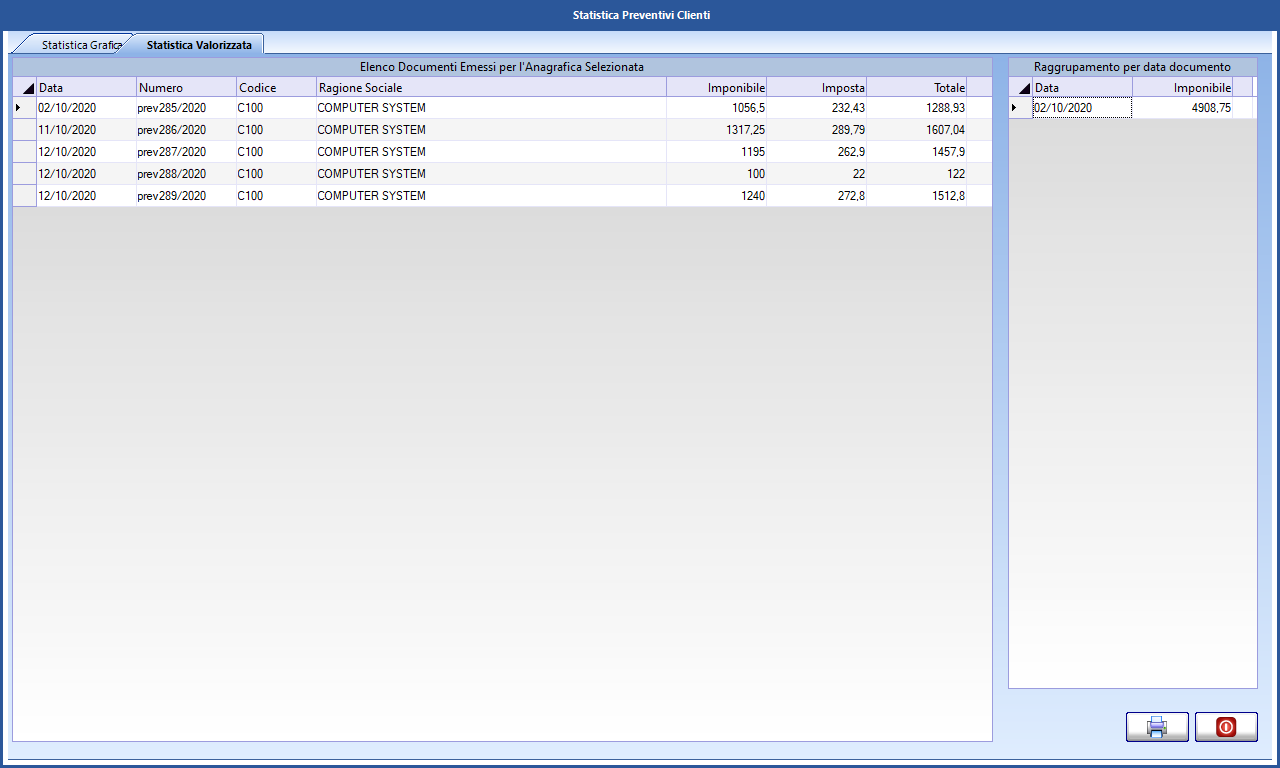Click the Totale column header
1280x768 pixels.
pyautogui.click(x=917, y=88)
